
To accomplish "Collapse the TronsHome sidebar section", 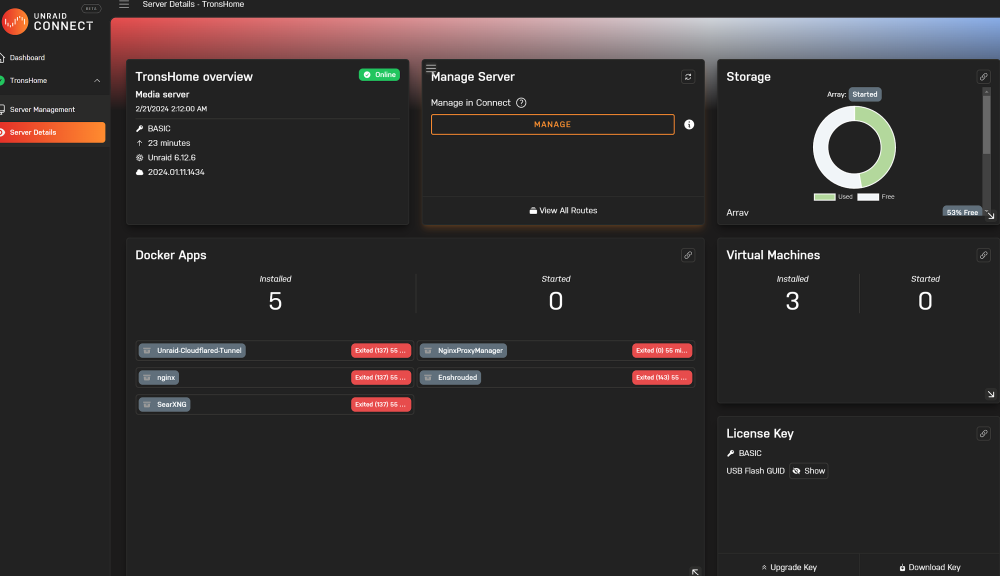I will [97, 80].
